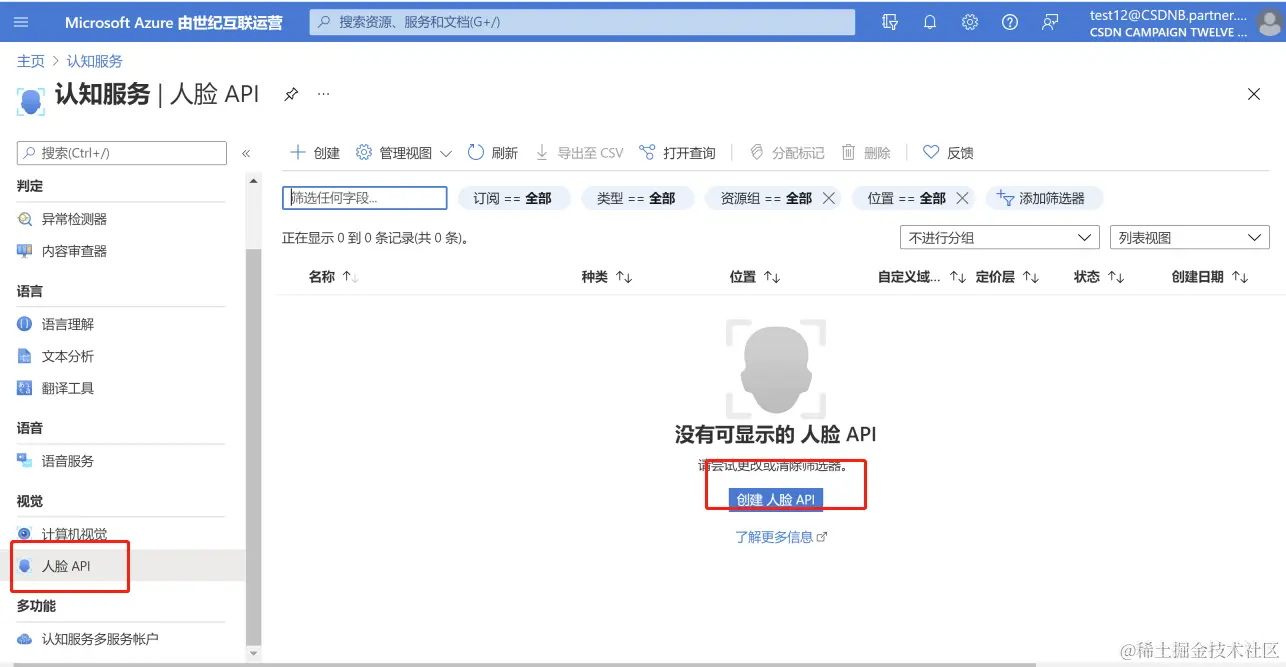
Task: Open the 资源组 == 全部 filter
Action: 766,198
